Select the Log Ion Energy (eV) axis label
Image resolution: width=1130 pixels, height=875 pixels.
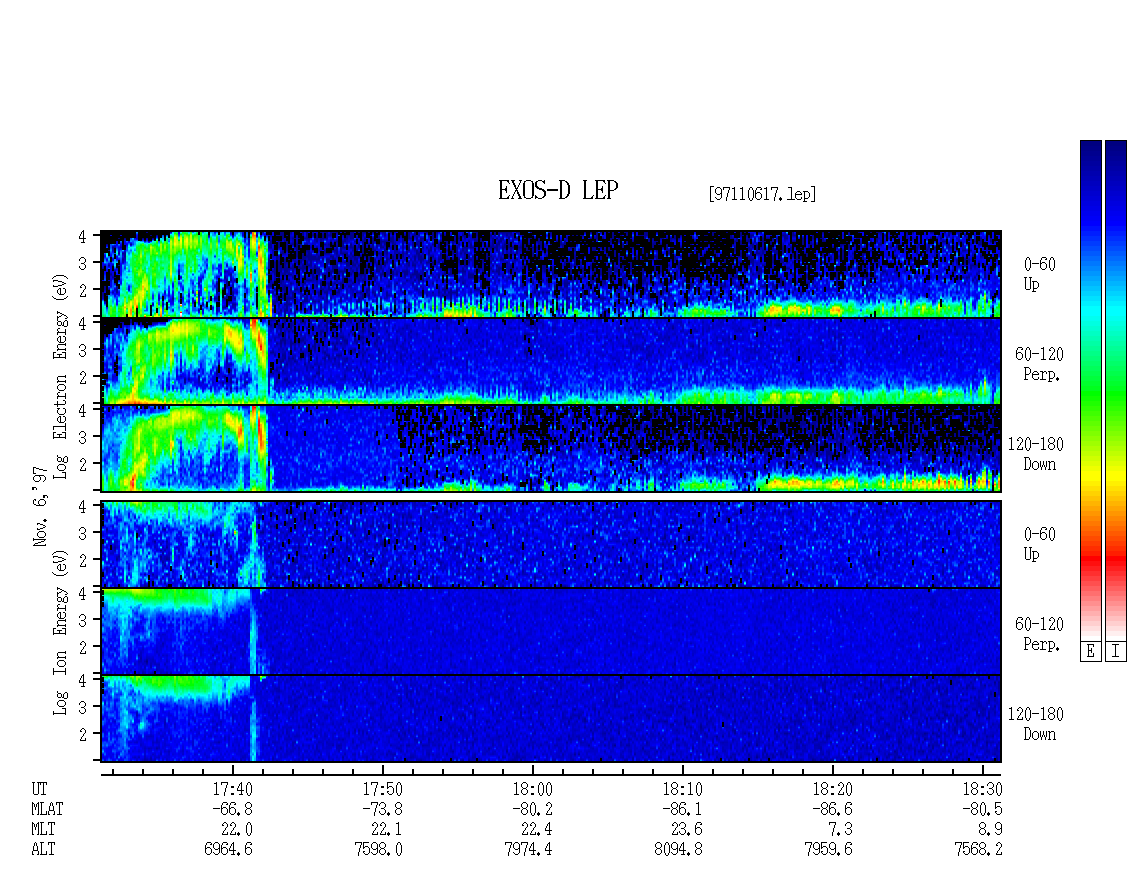[x=61, y=633]
